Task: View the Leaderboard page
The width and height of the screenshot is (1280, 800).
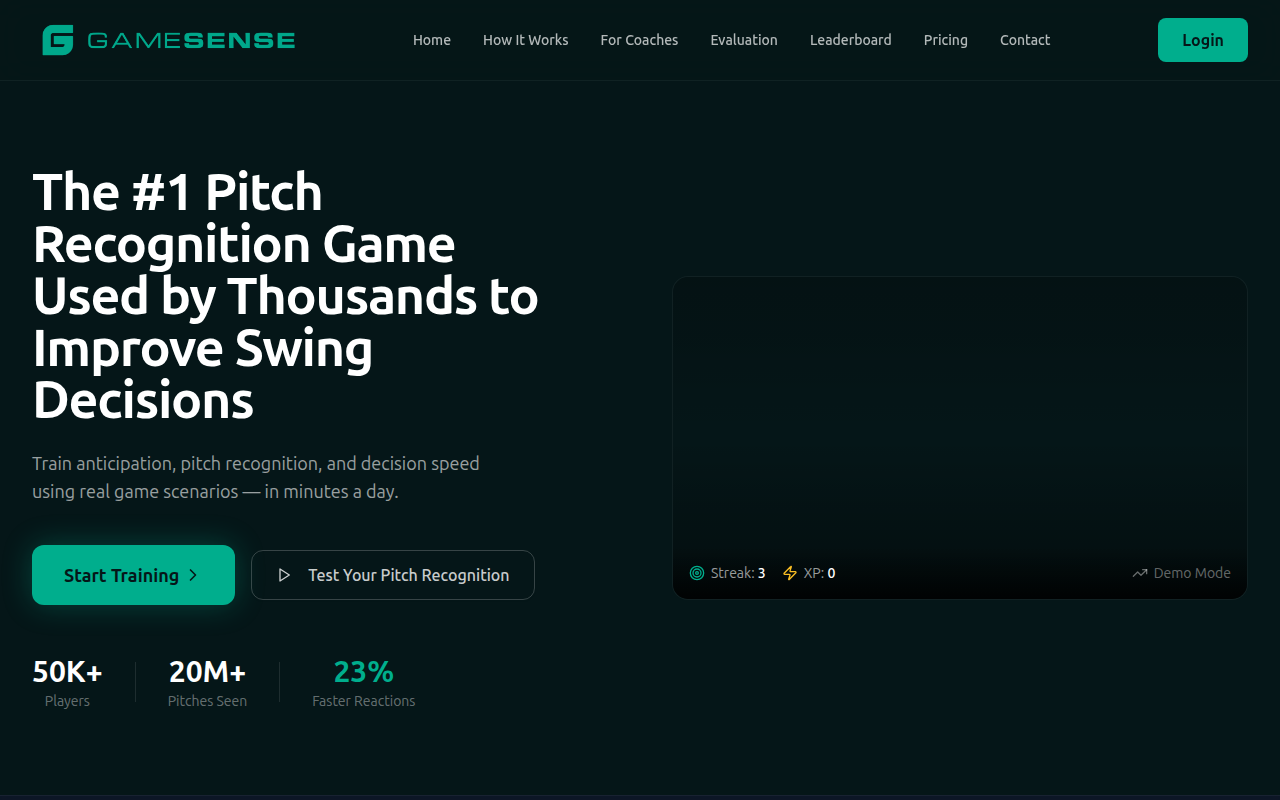Action: tap(851, 40)
